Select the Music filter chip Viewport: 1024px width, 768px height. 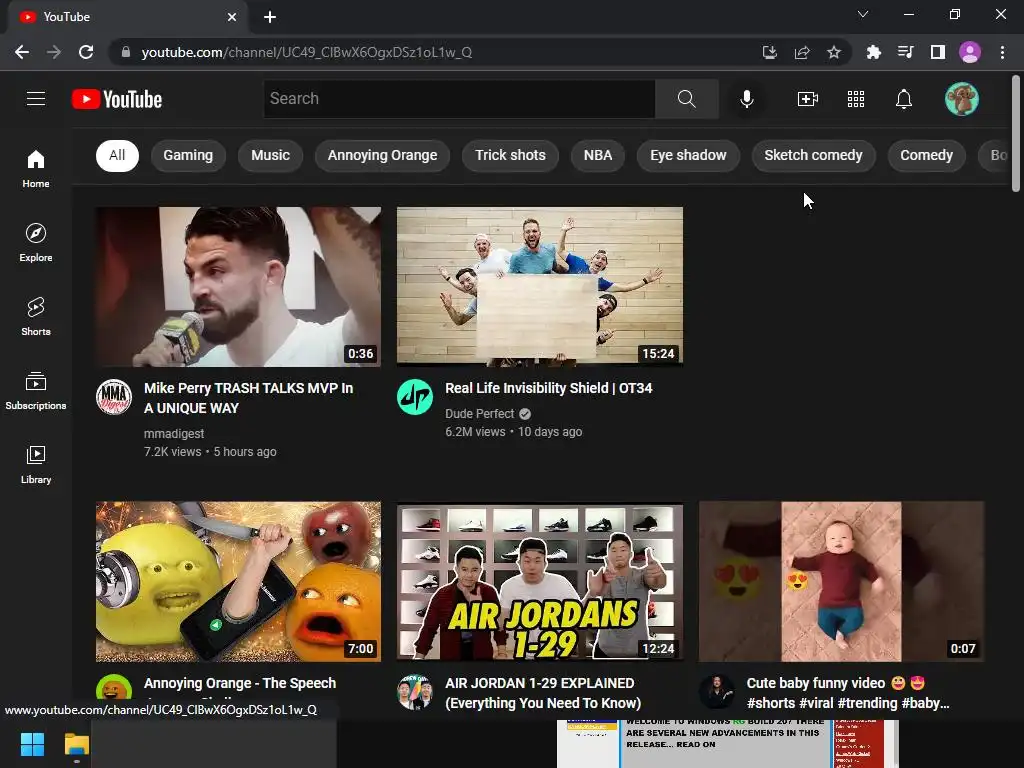[270, 155]
